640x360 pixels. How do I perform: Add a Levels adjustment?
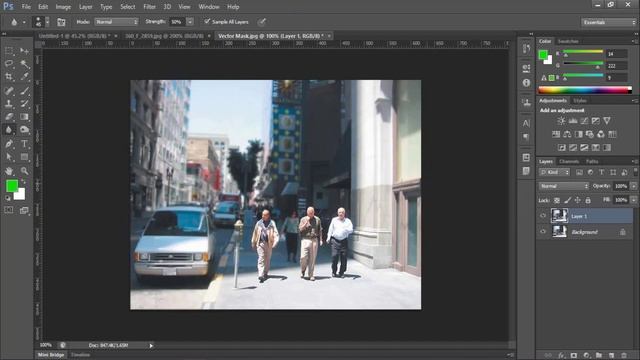pyautogui.click(x=573, y=121)
